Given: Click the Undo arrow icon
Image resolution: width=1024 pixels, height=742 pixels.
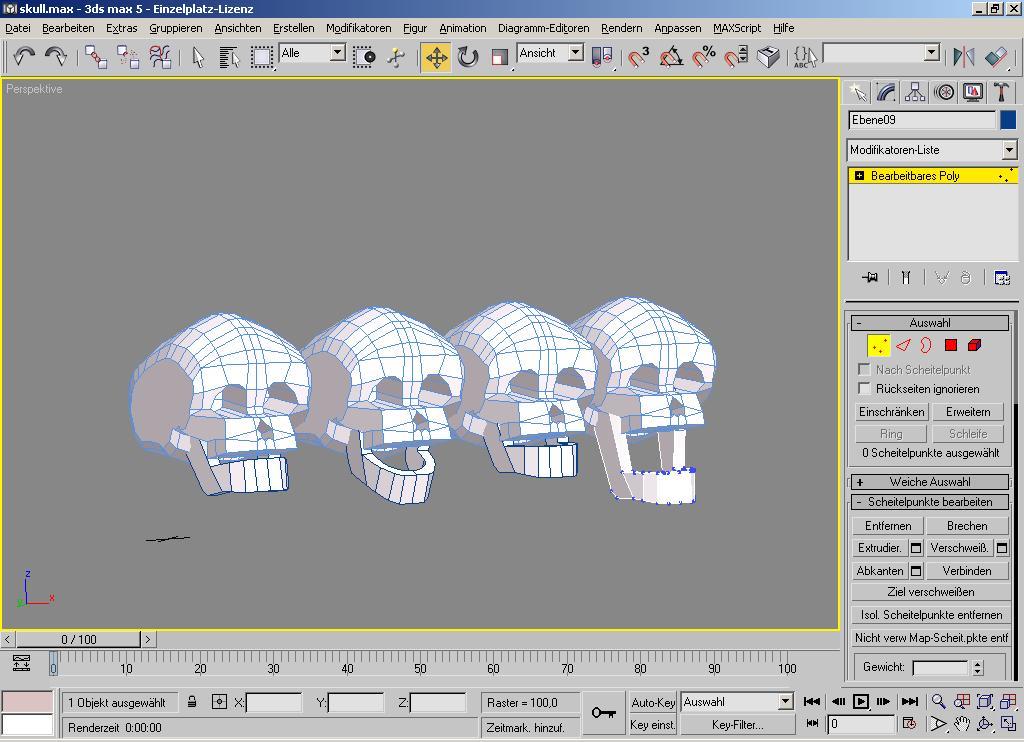Looking at the screenshot, I should pyautogui.click(x=24, y=56).
